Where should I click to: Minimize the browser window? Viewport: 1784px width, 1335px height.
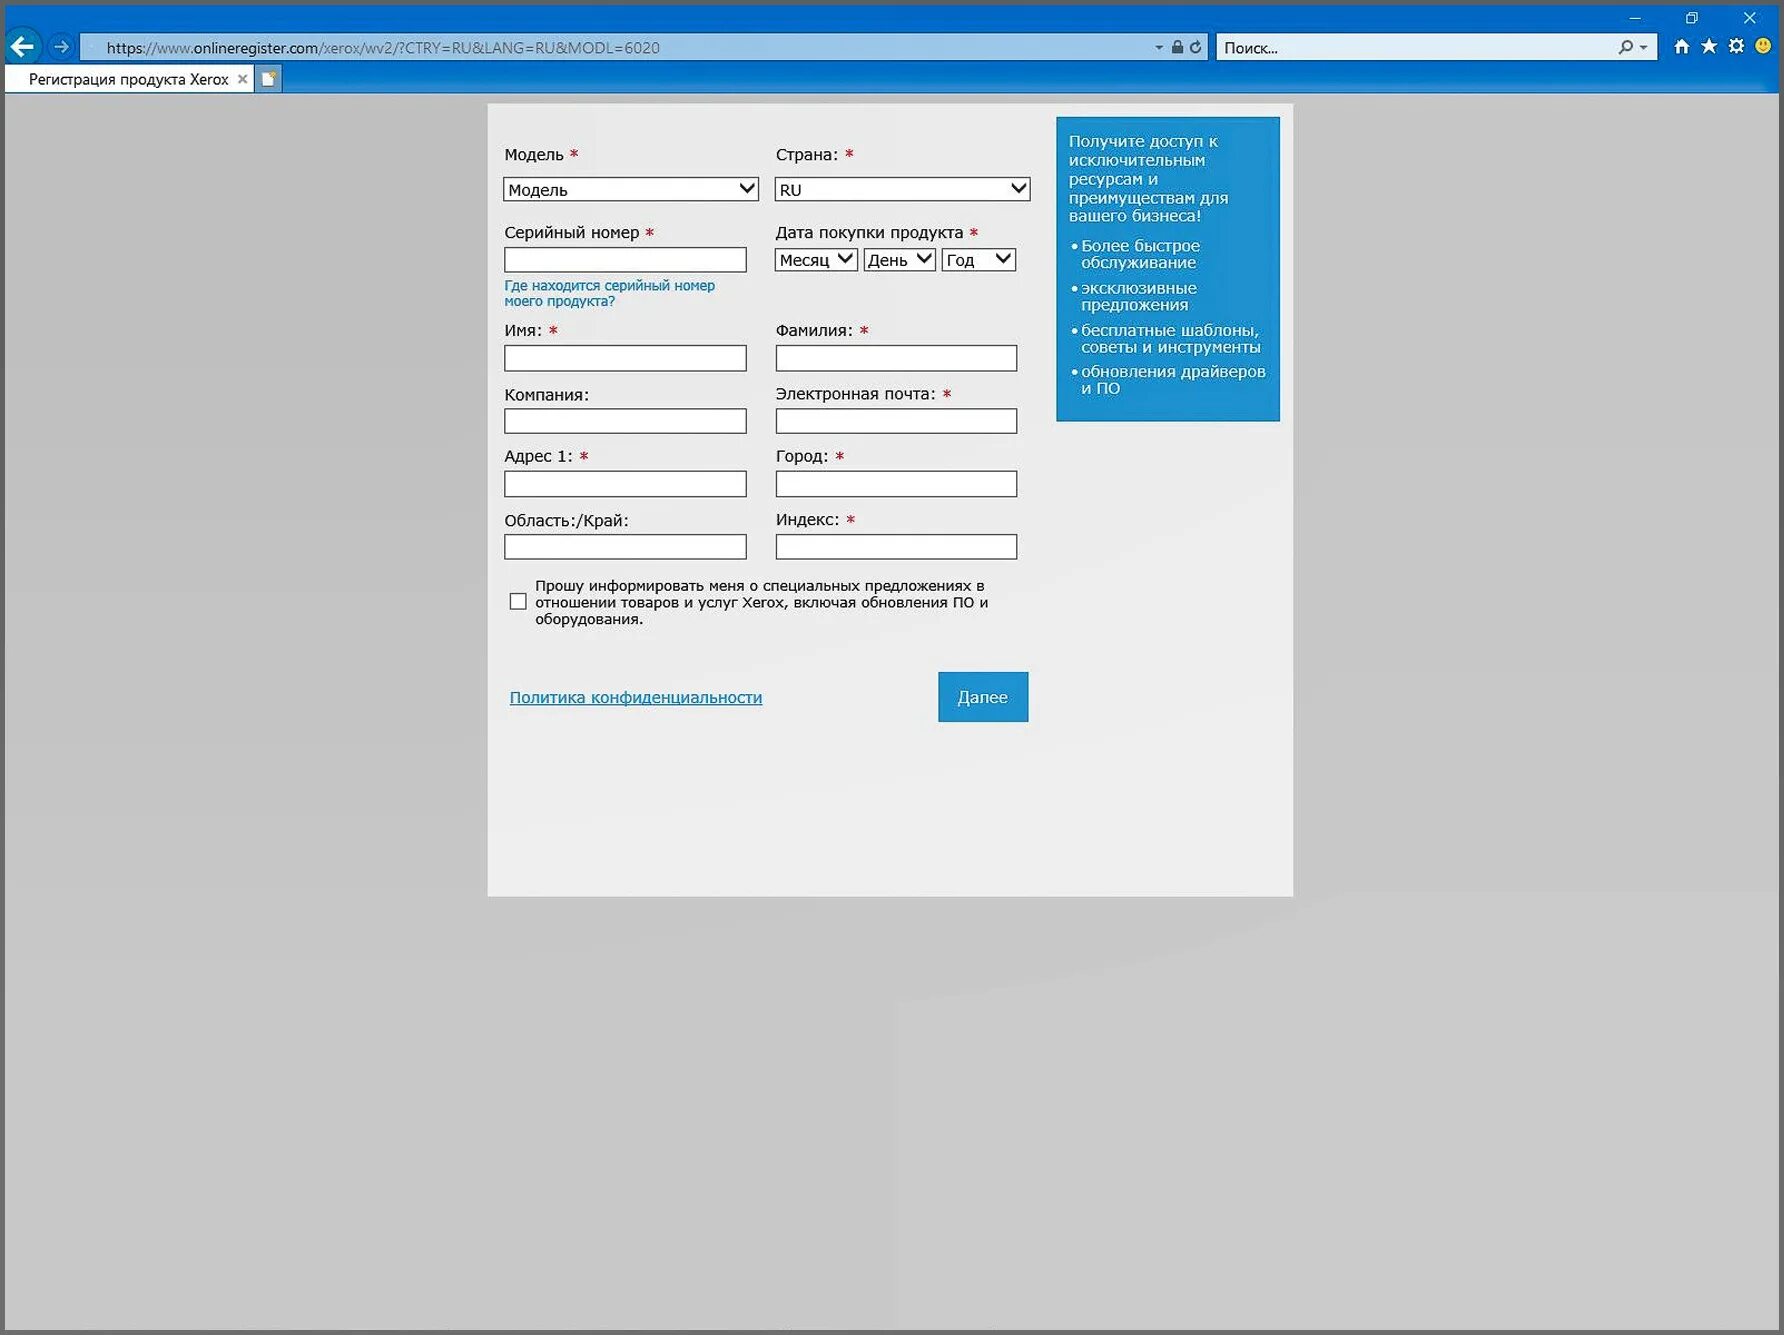(x=1636, y=17)
